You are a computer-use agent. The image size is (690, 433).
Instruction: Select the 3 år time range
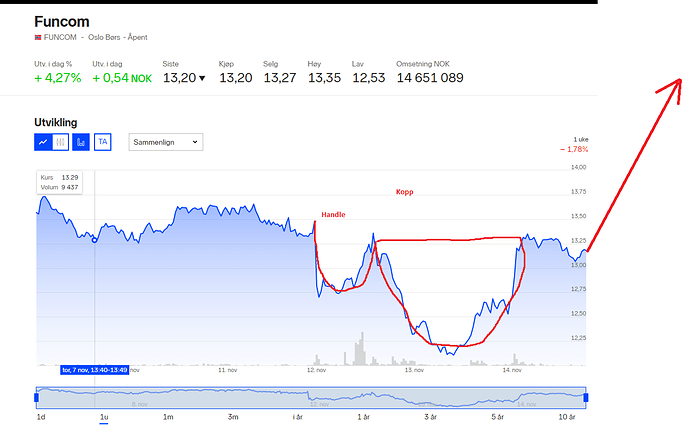click(430, 417)
